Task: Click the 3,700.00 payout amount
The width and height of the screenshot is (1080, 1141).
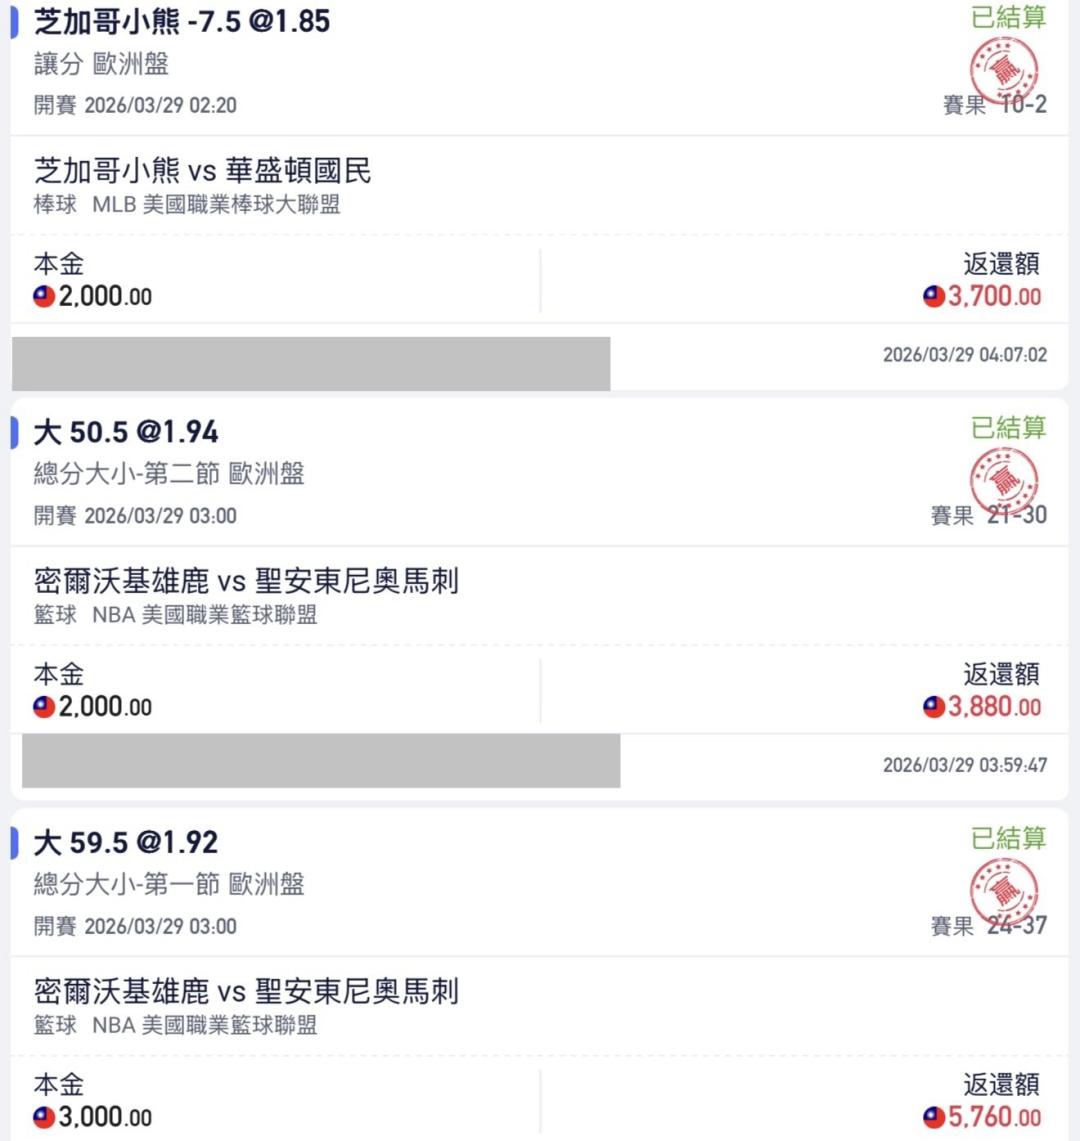Action: pos(994,296)
